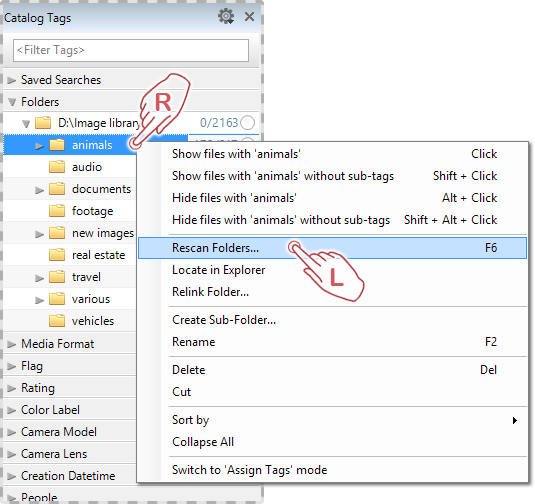This screenshot has width=535, height=504.
Task: Choose Show files with 'animals' without sub-tags
Action: pyautogui.click(x=332, y=176)
